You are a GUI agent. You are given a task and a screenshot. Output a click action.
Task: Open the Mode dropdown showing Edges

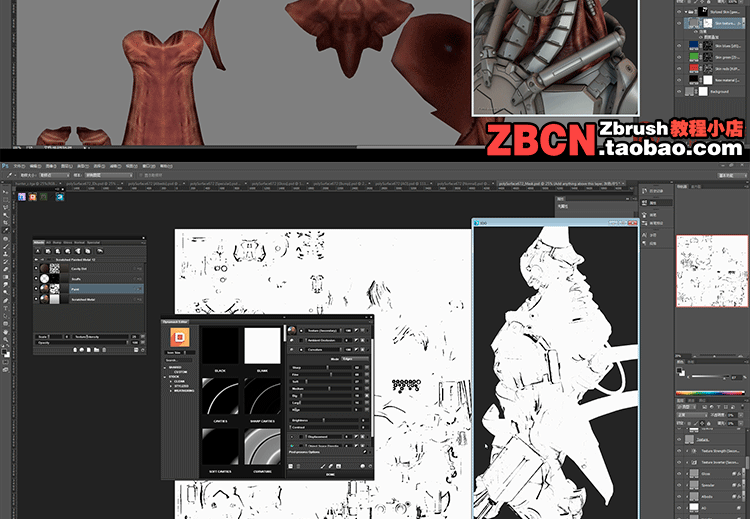tap(355, 359)
